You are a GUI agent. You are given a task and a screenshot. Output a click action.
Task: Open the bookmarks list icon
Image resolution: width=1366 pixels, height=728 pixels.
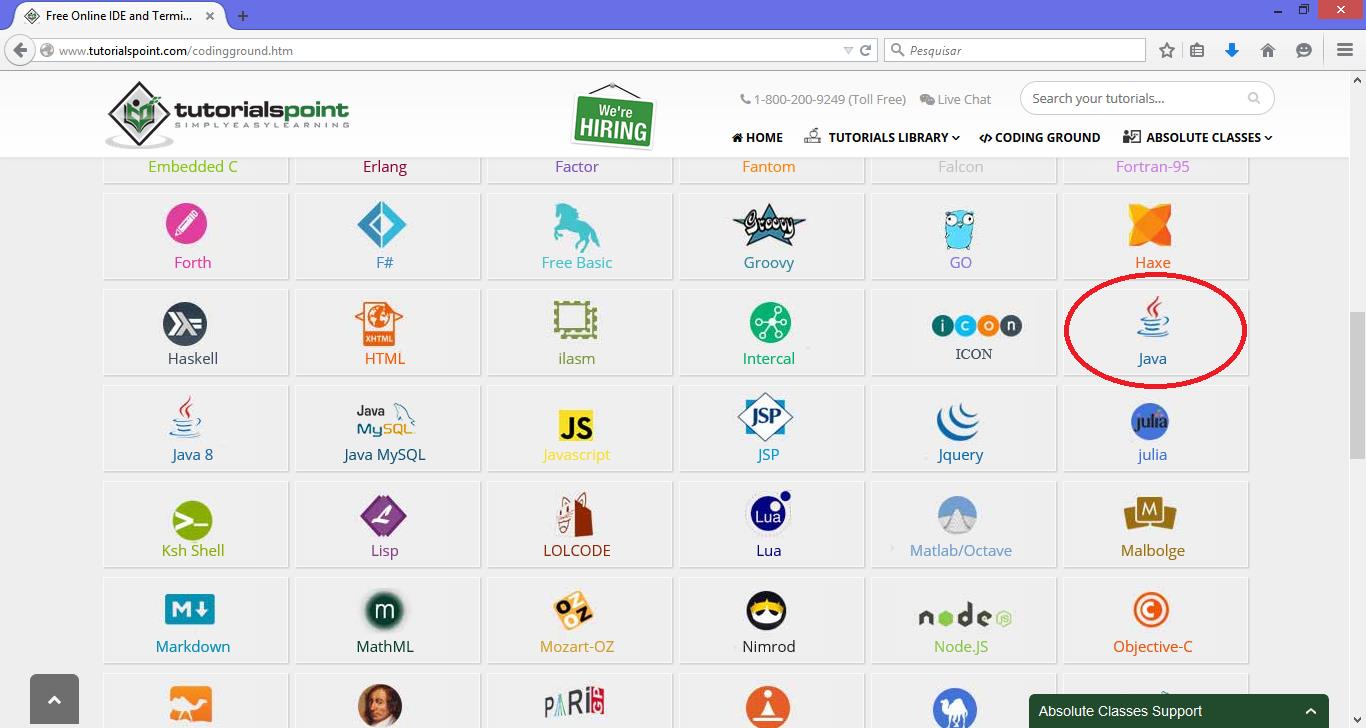[x=1197, y=50]
